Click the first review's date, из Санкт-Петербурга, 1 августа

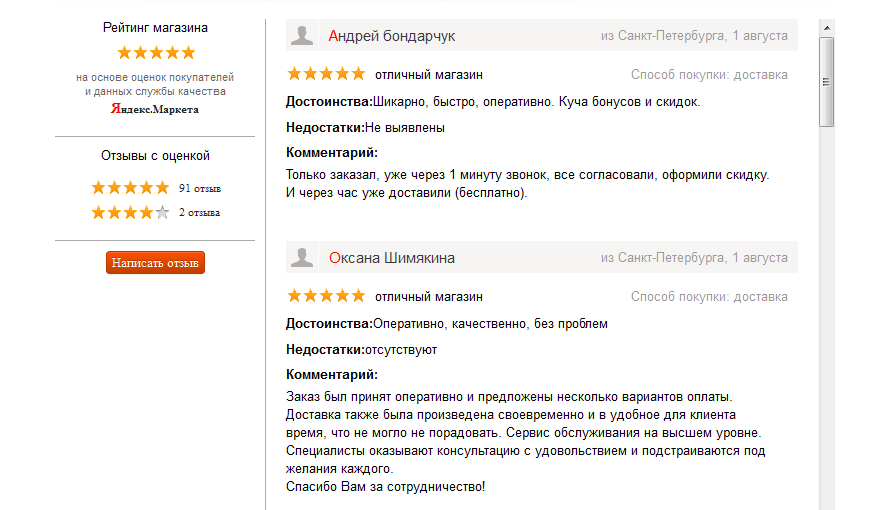694,36
